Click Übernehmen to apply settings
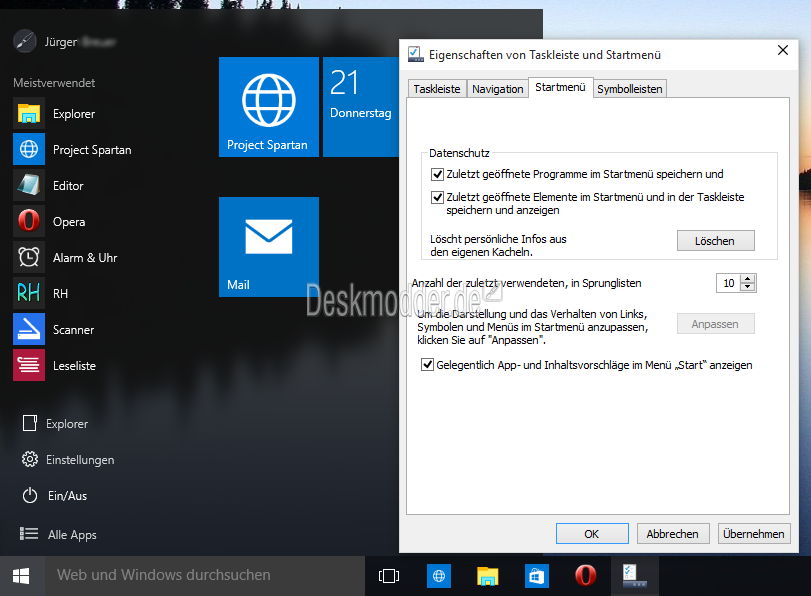This screenshot has height=596, width=811. (754, 533)
